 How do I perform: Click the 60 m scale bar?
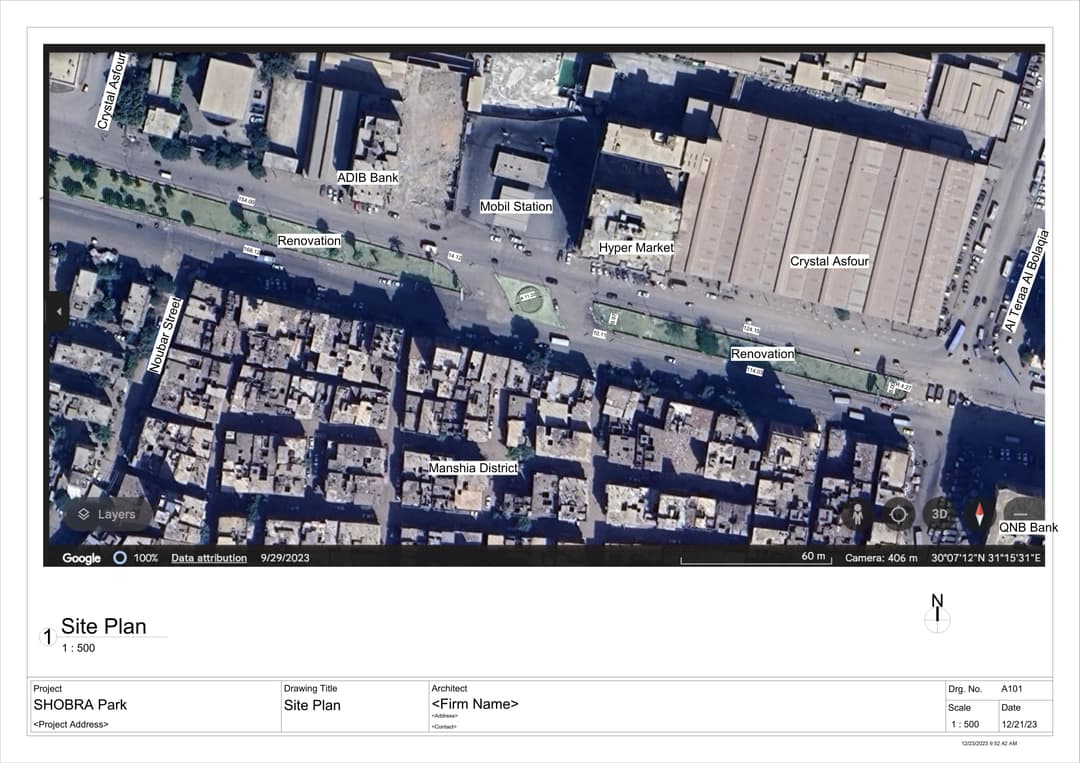pos(756,558)
